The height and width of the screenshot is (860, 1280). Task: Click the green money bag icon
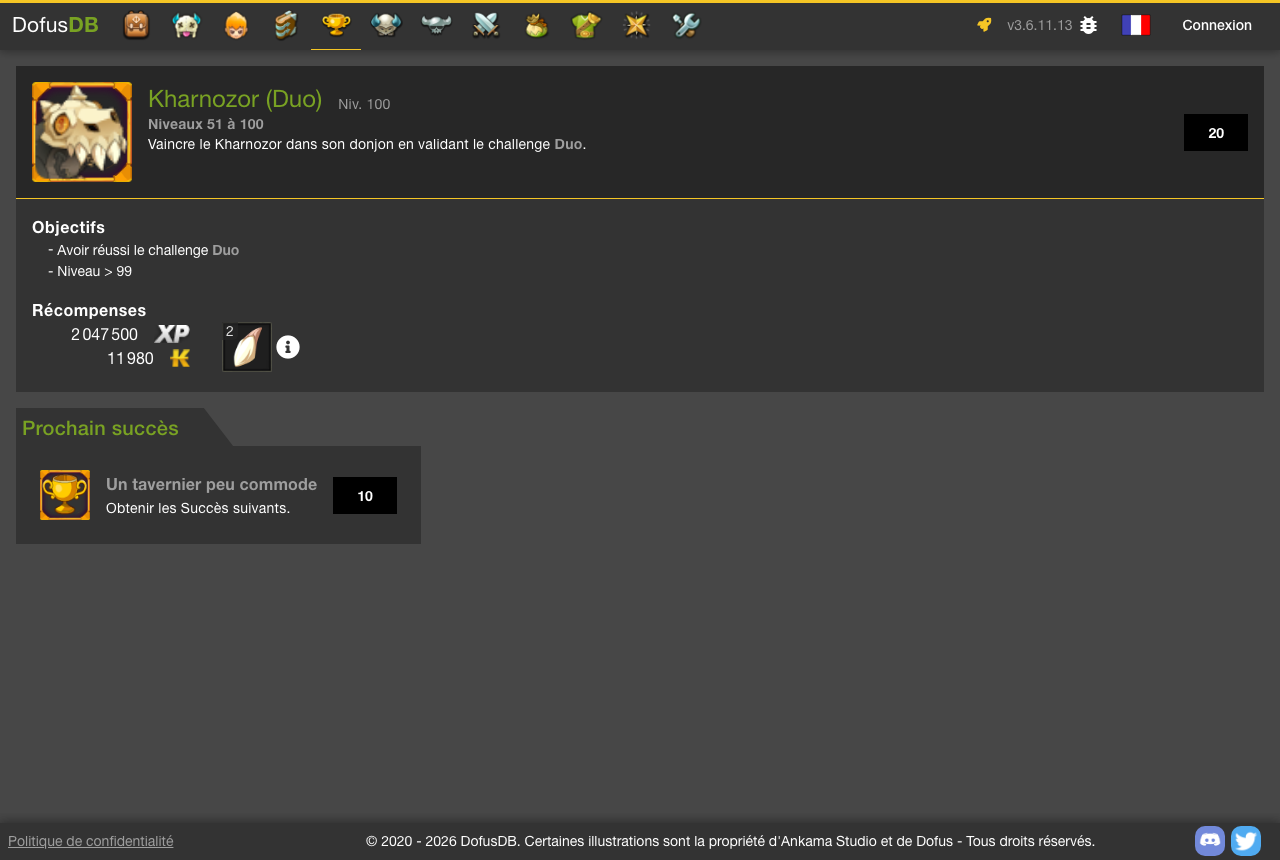point(536,25)
